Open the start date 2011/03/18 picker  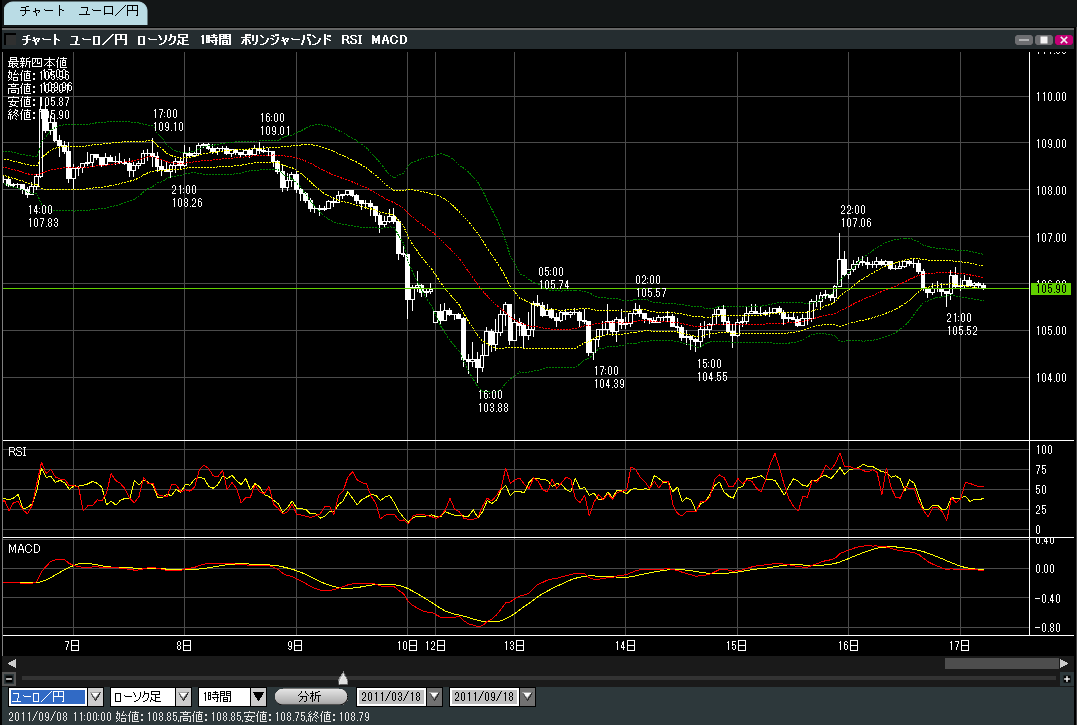click(x=434, y=697)
